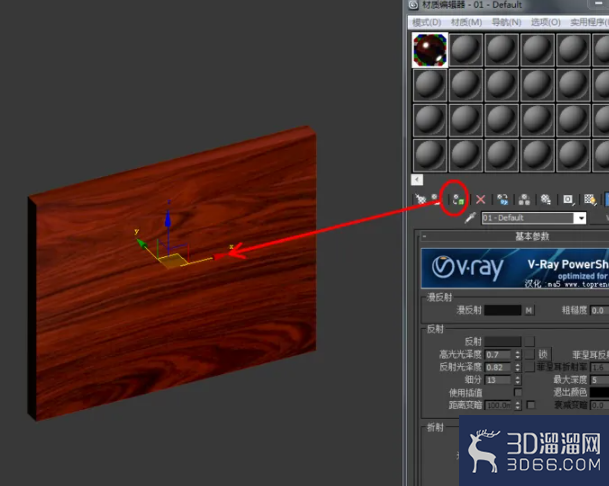Open the 漫反射 diffuse color swatch
The image size is (609, 486).
point(503,310)
